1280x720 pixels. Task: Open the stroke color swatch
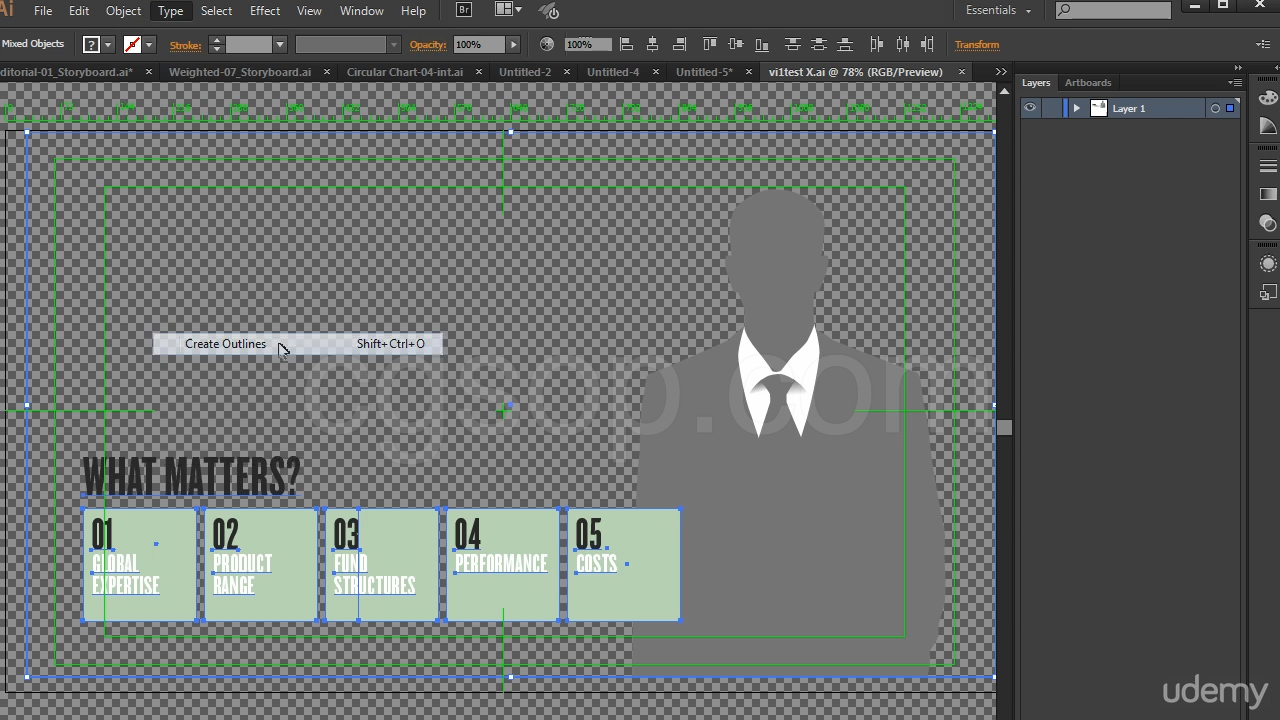[132, 44]
